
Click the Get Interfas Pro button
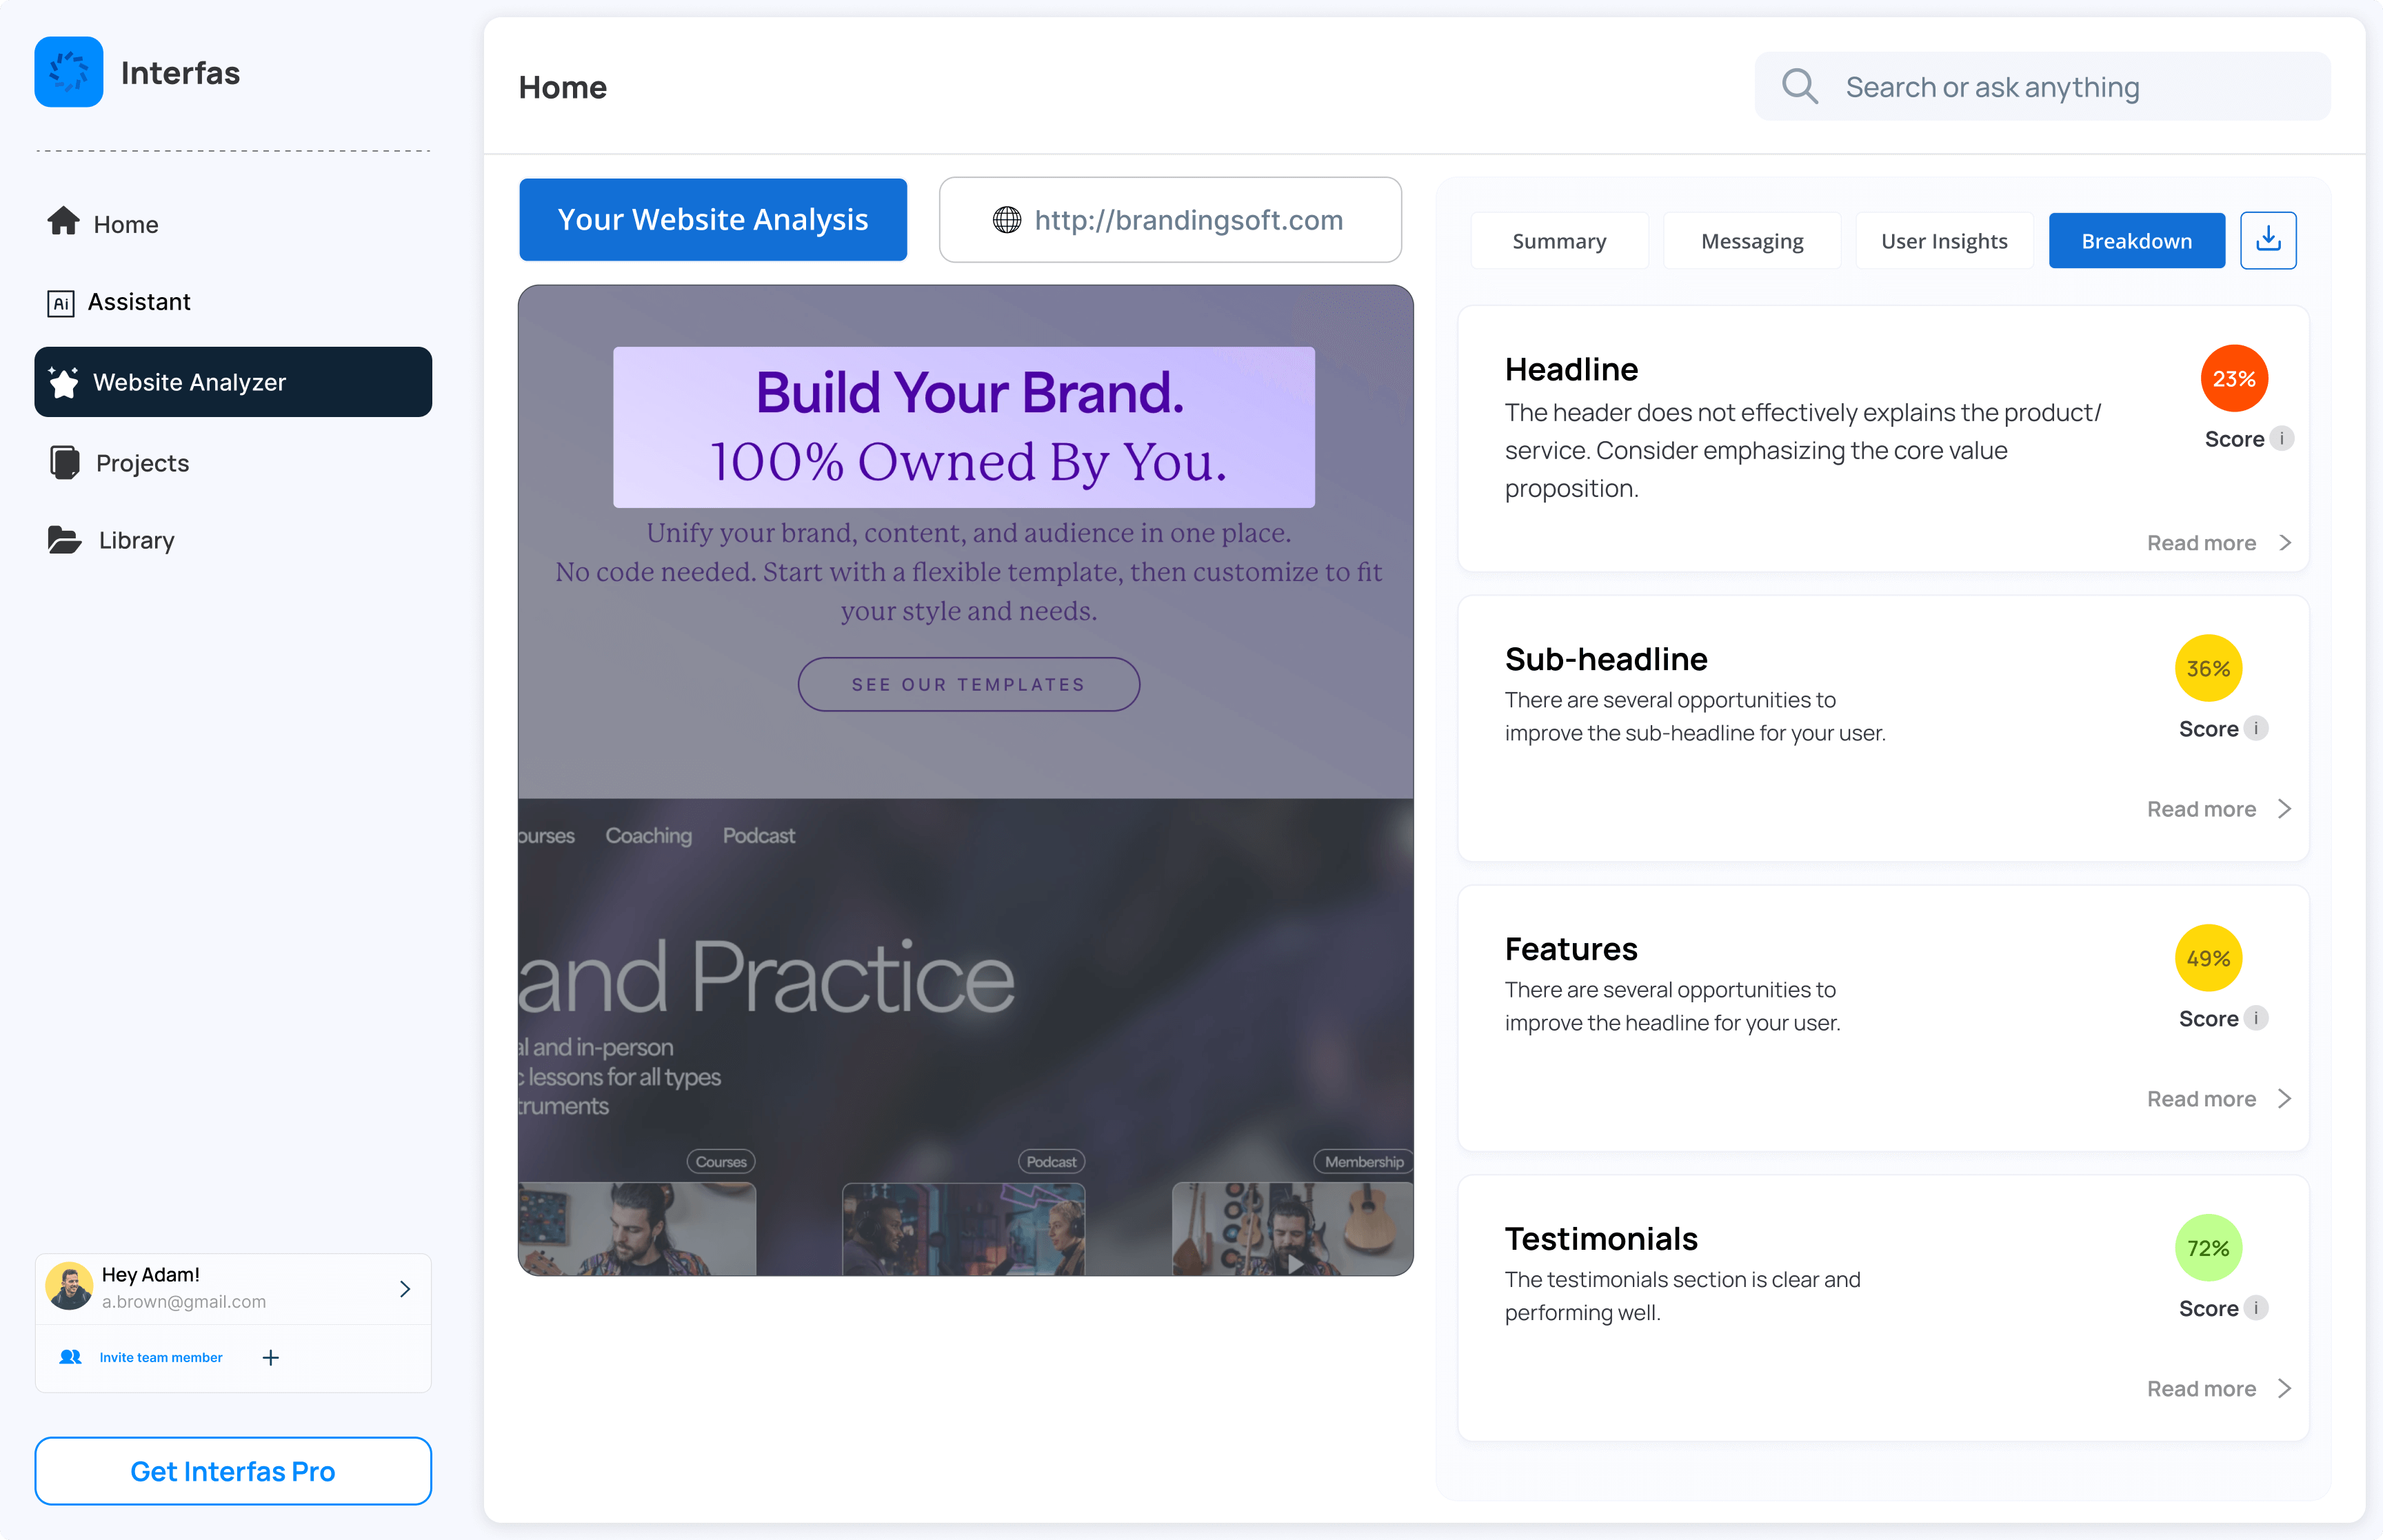click(233, 1471)
